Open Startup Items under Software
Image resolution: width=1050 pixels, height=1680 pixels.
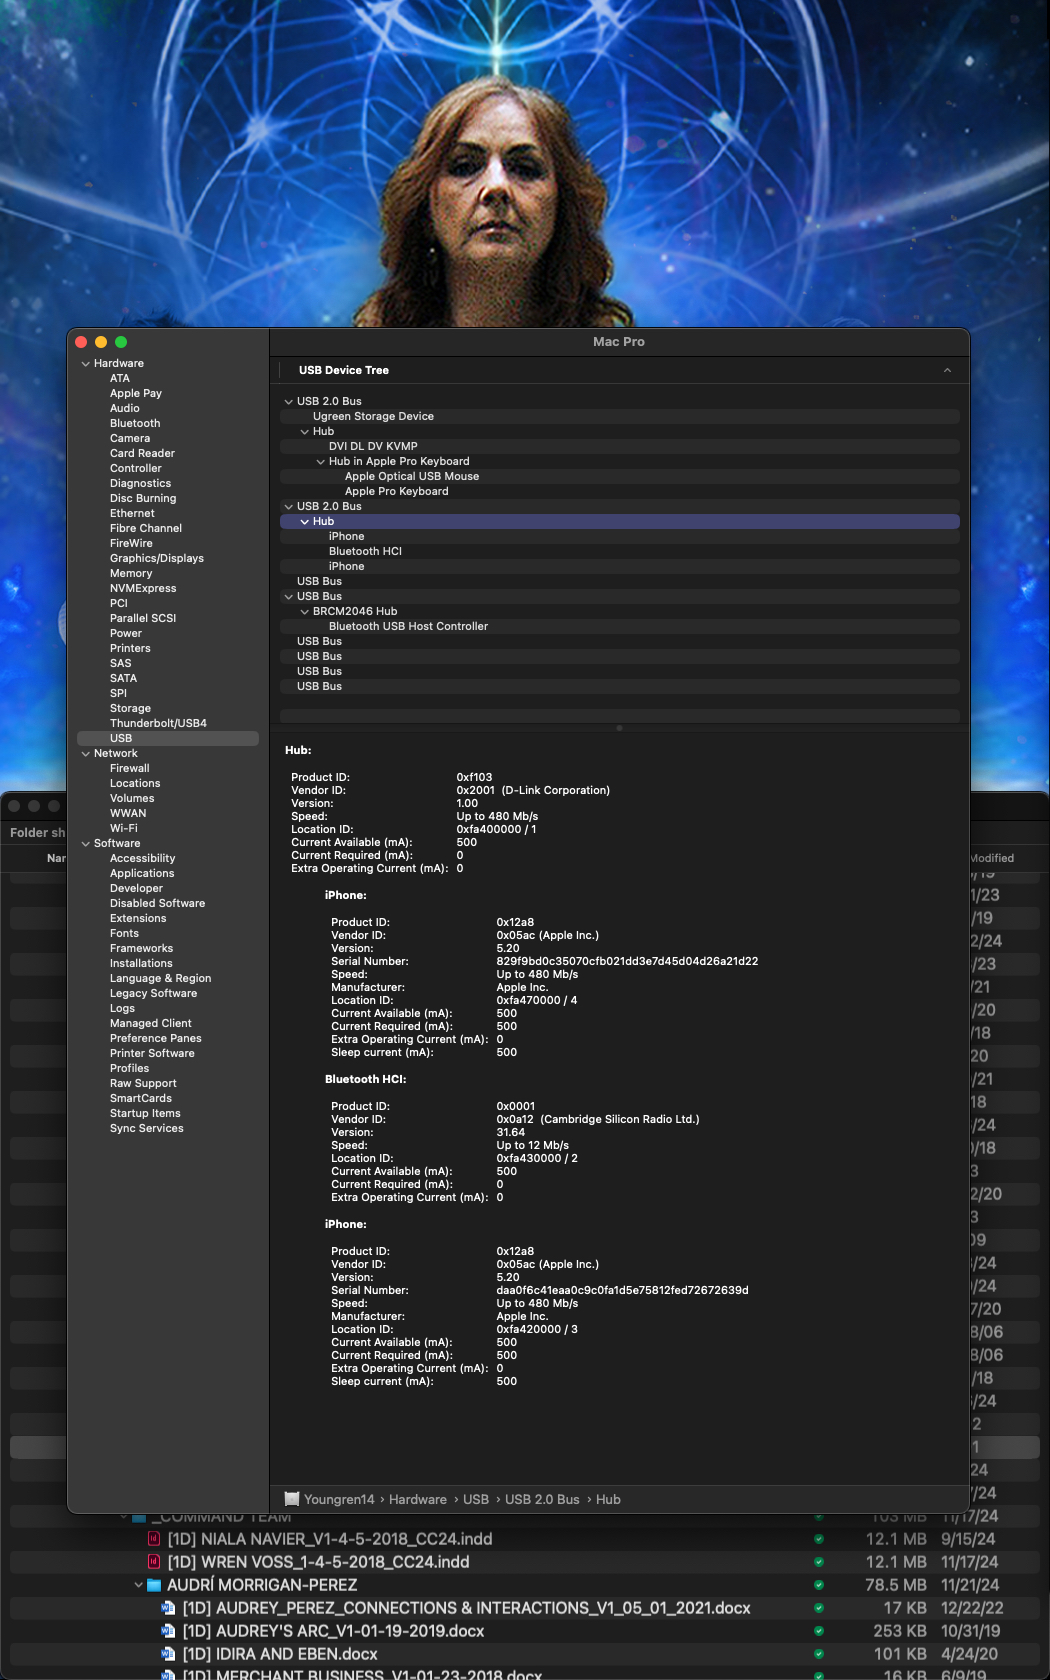point(145,1113)
